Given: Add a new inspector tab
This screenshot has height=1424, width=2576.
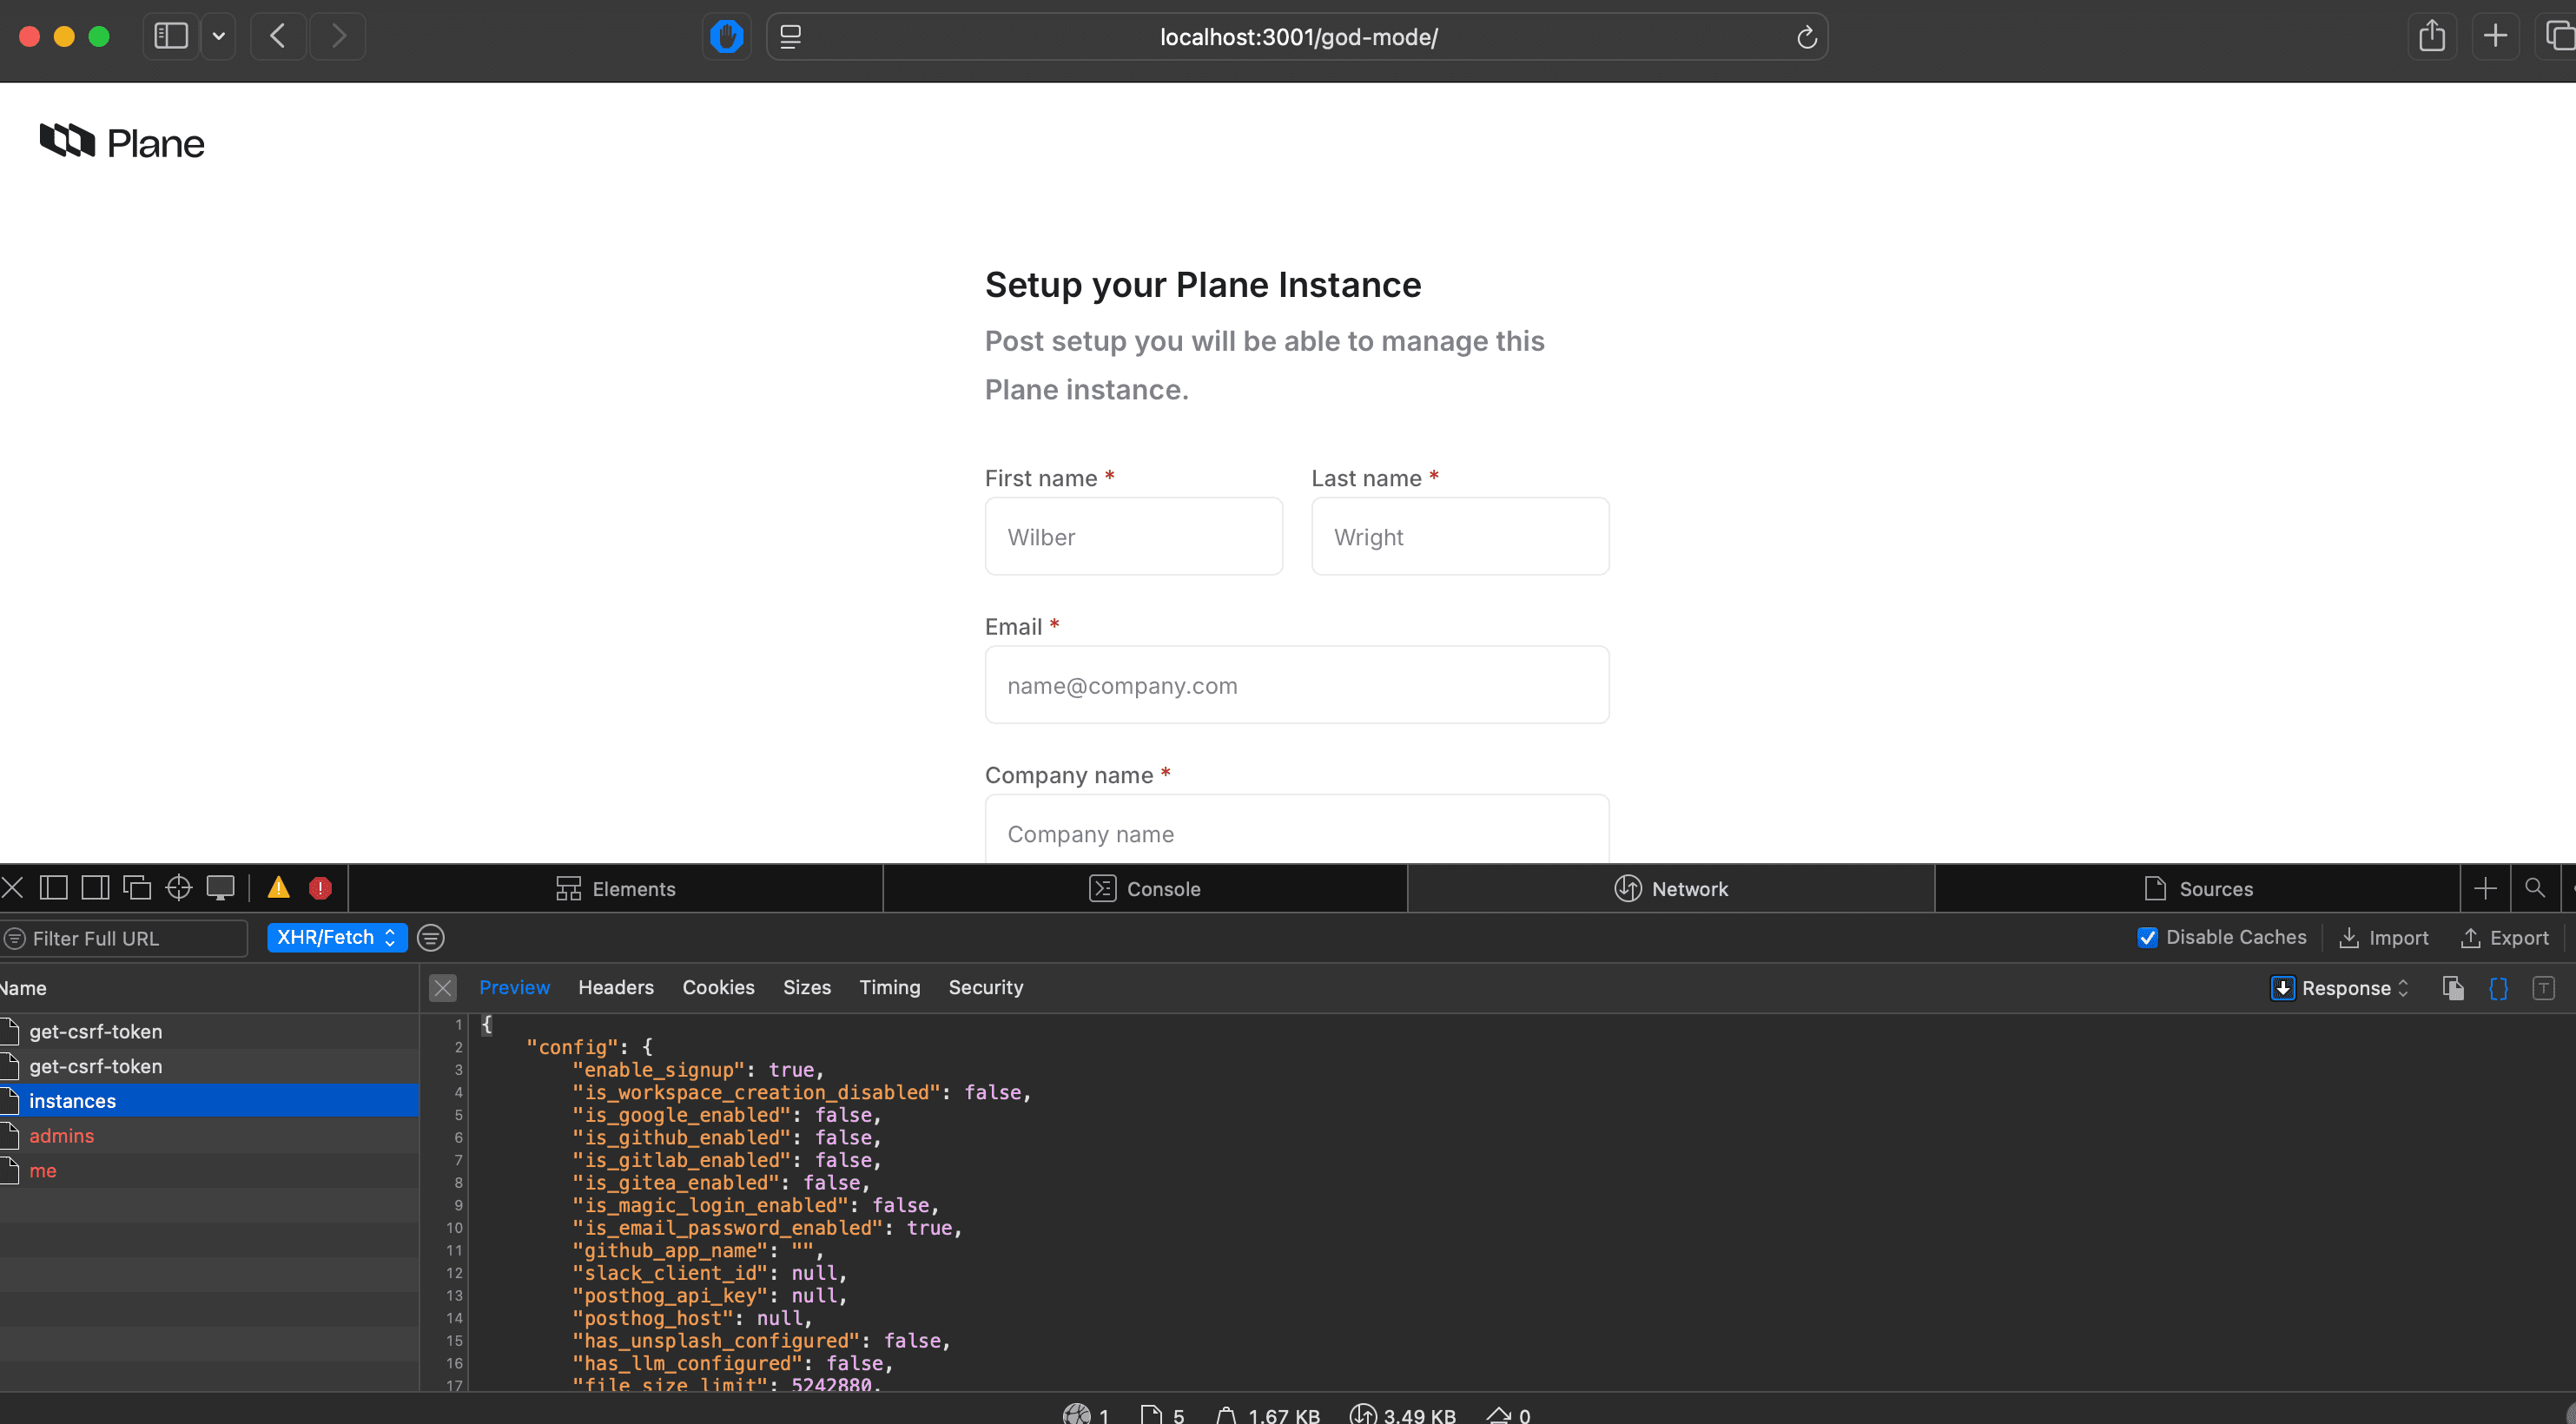Looking at the screenshot, I should point(2485,888).
